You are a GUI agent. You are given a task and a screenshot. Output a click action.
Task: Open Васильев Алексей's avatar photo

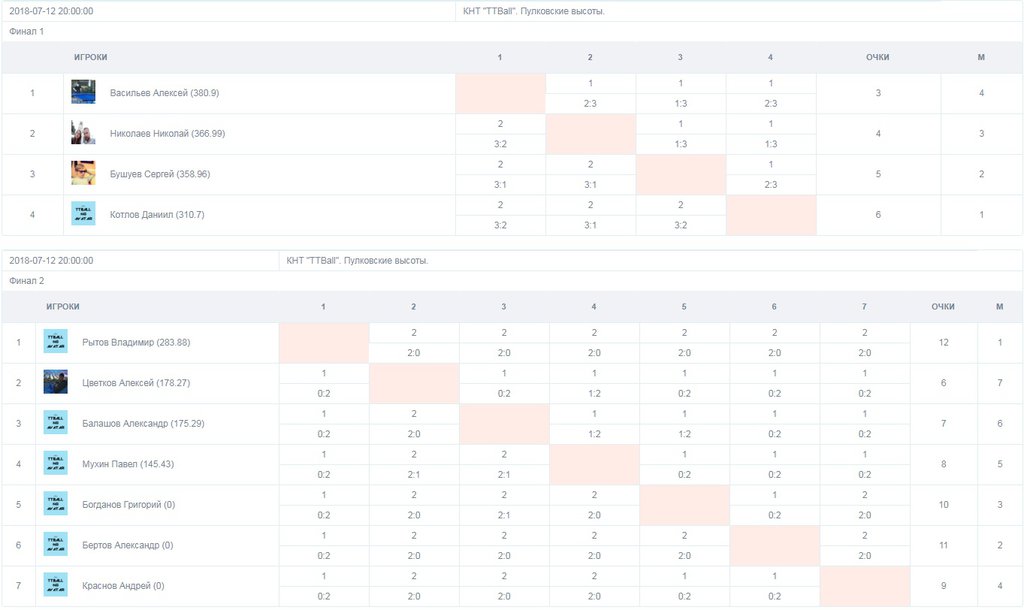tap(83, 92)
